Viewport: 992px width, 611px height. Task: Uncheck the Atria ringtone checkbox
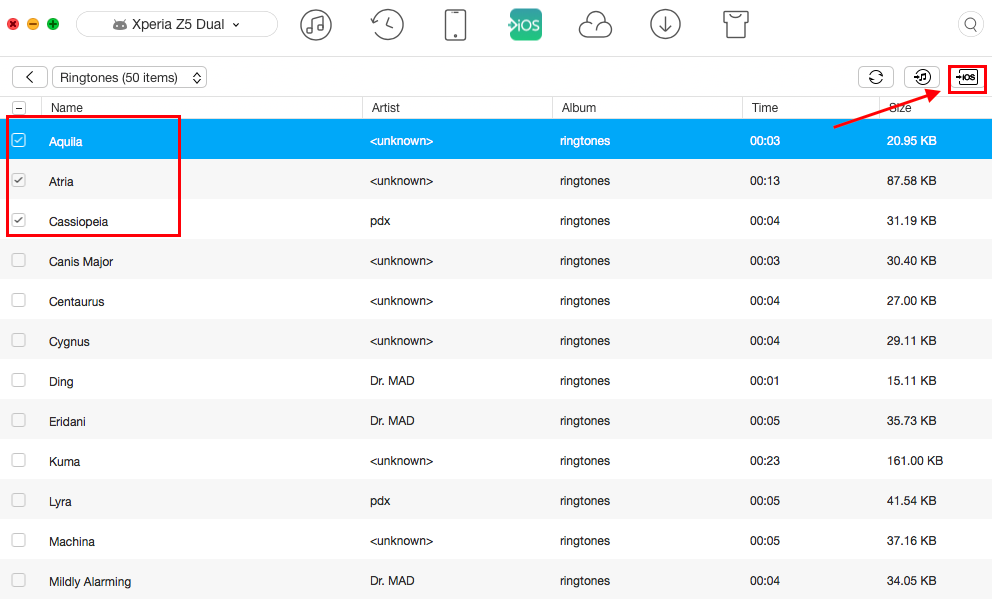tap(19, 180)
